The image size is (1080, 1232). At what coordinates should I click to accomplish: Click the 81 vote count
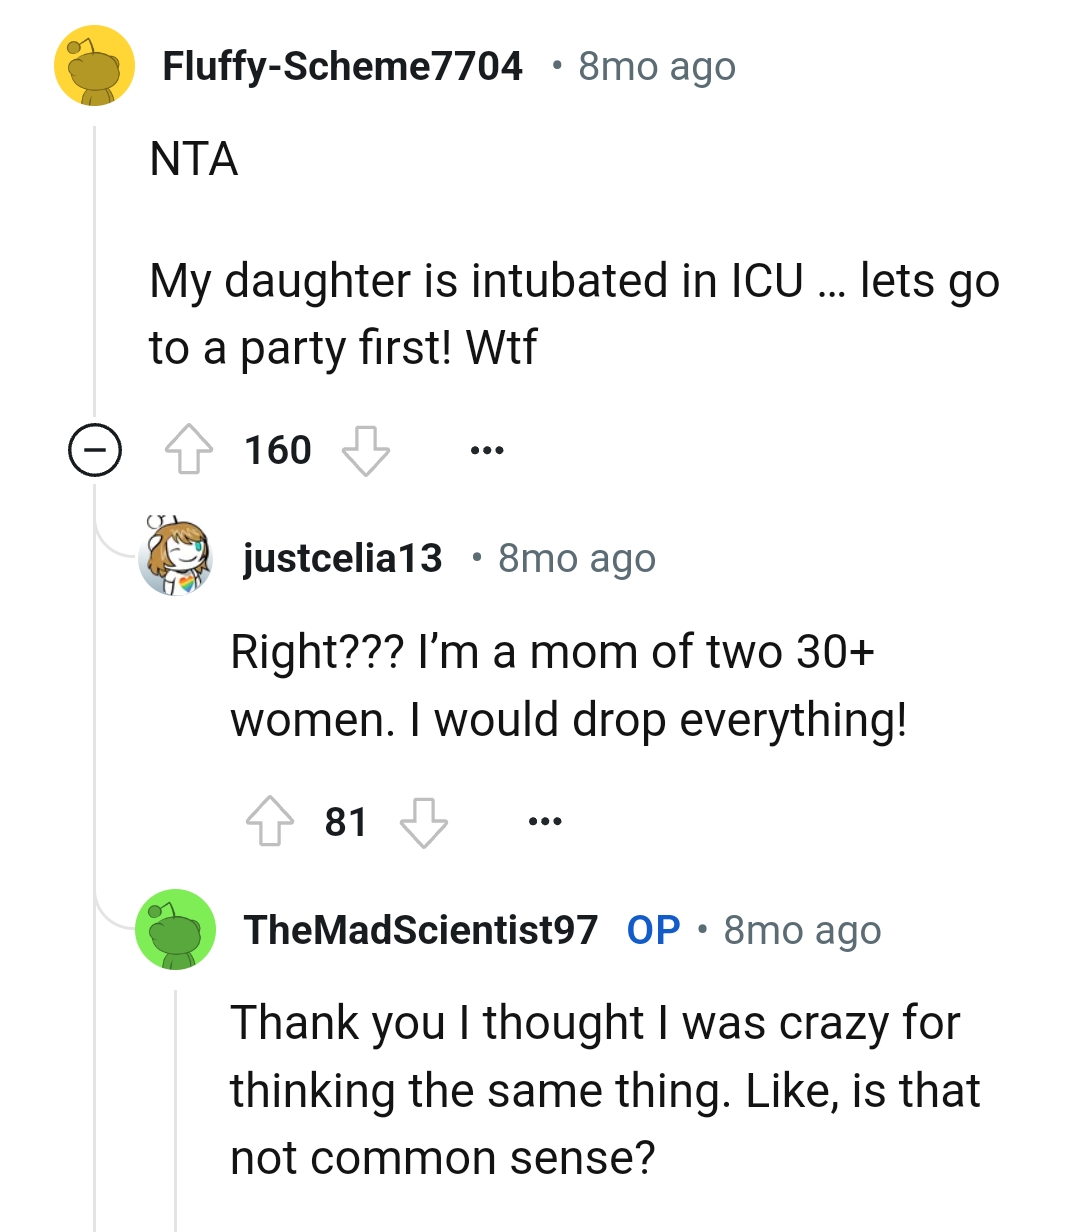(347, 823)
